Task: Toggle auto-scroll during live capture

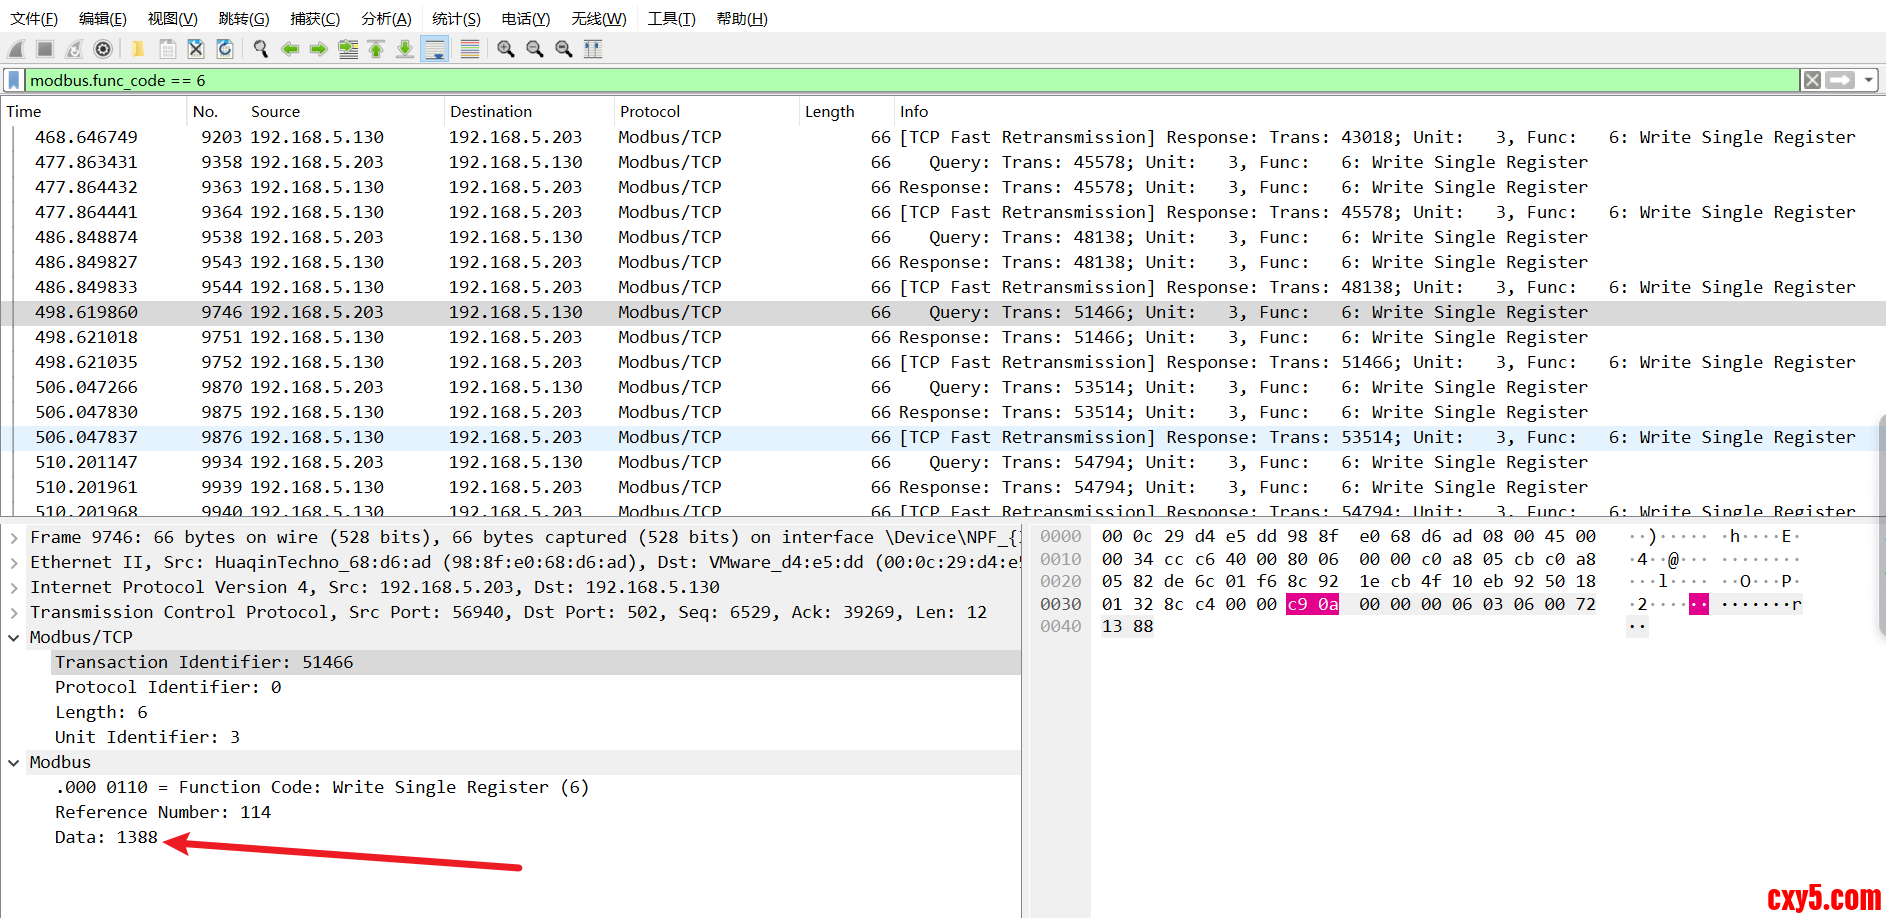Action: pos(435,49)
